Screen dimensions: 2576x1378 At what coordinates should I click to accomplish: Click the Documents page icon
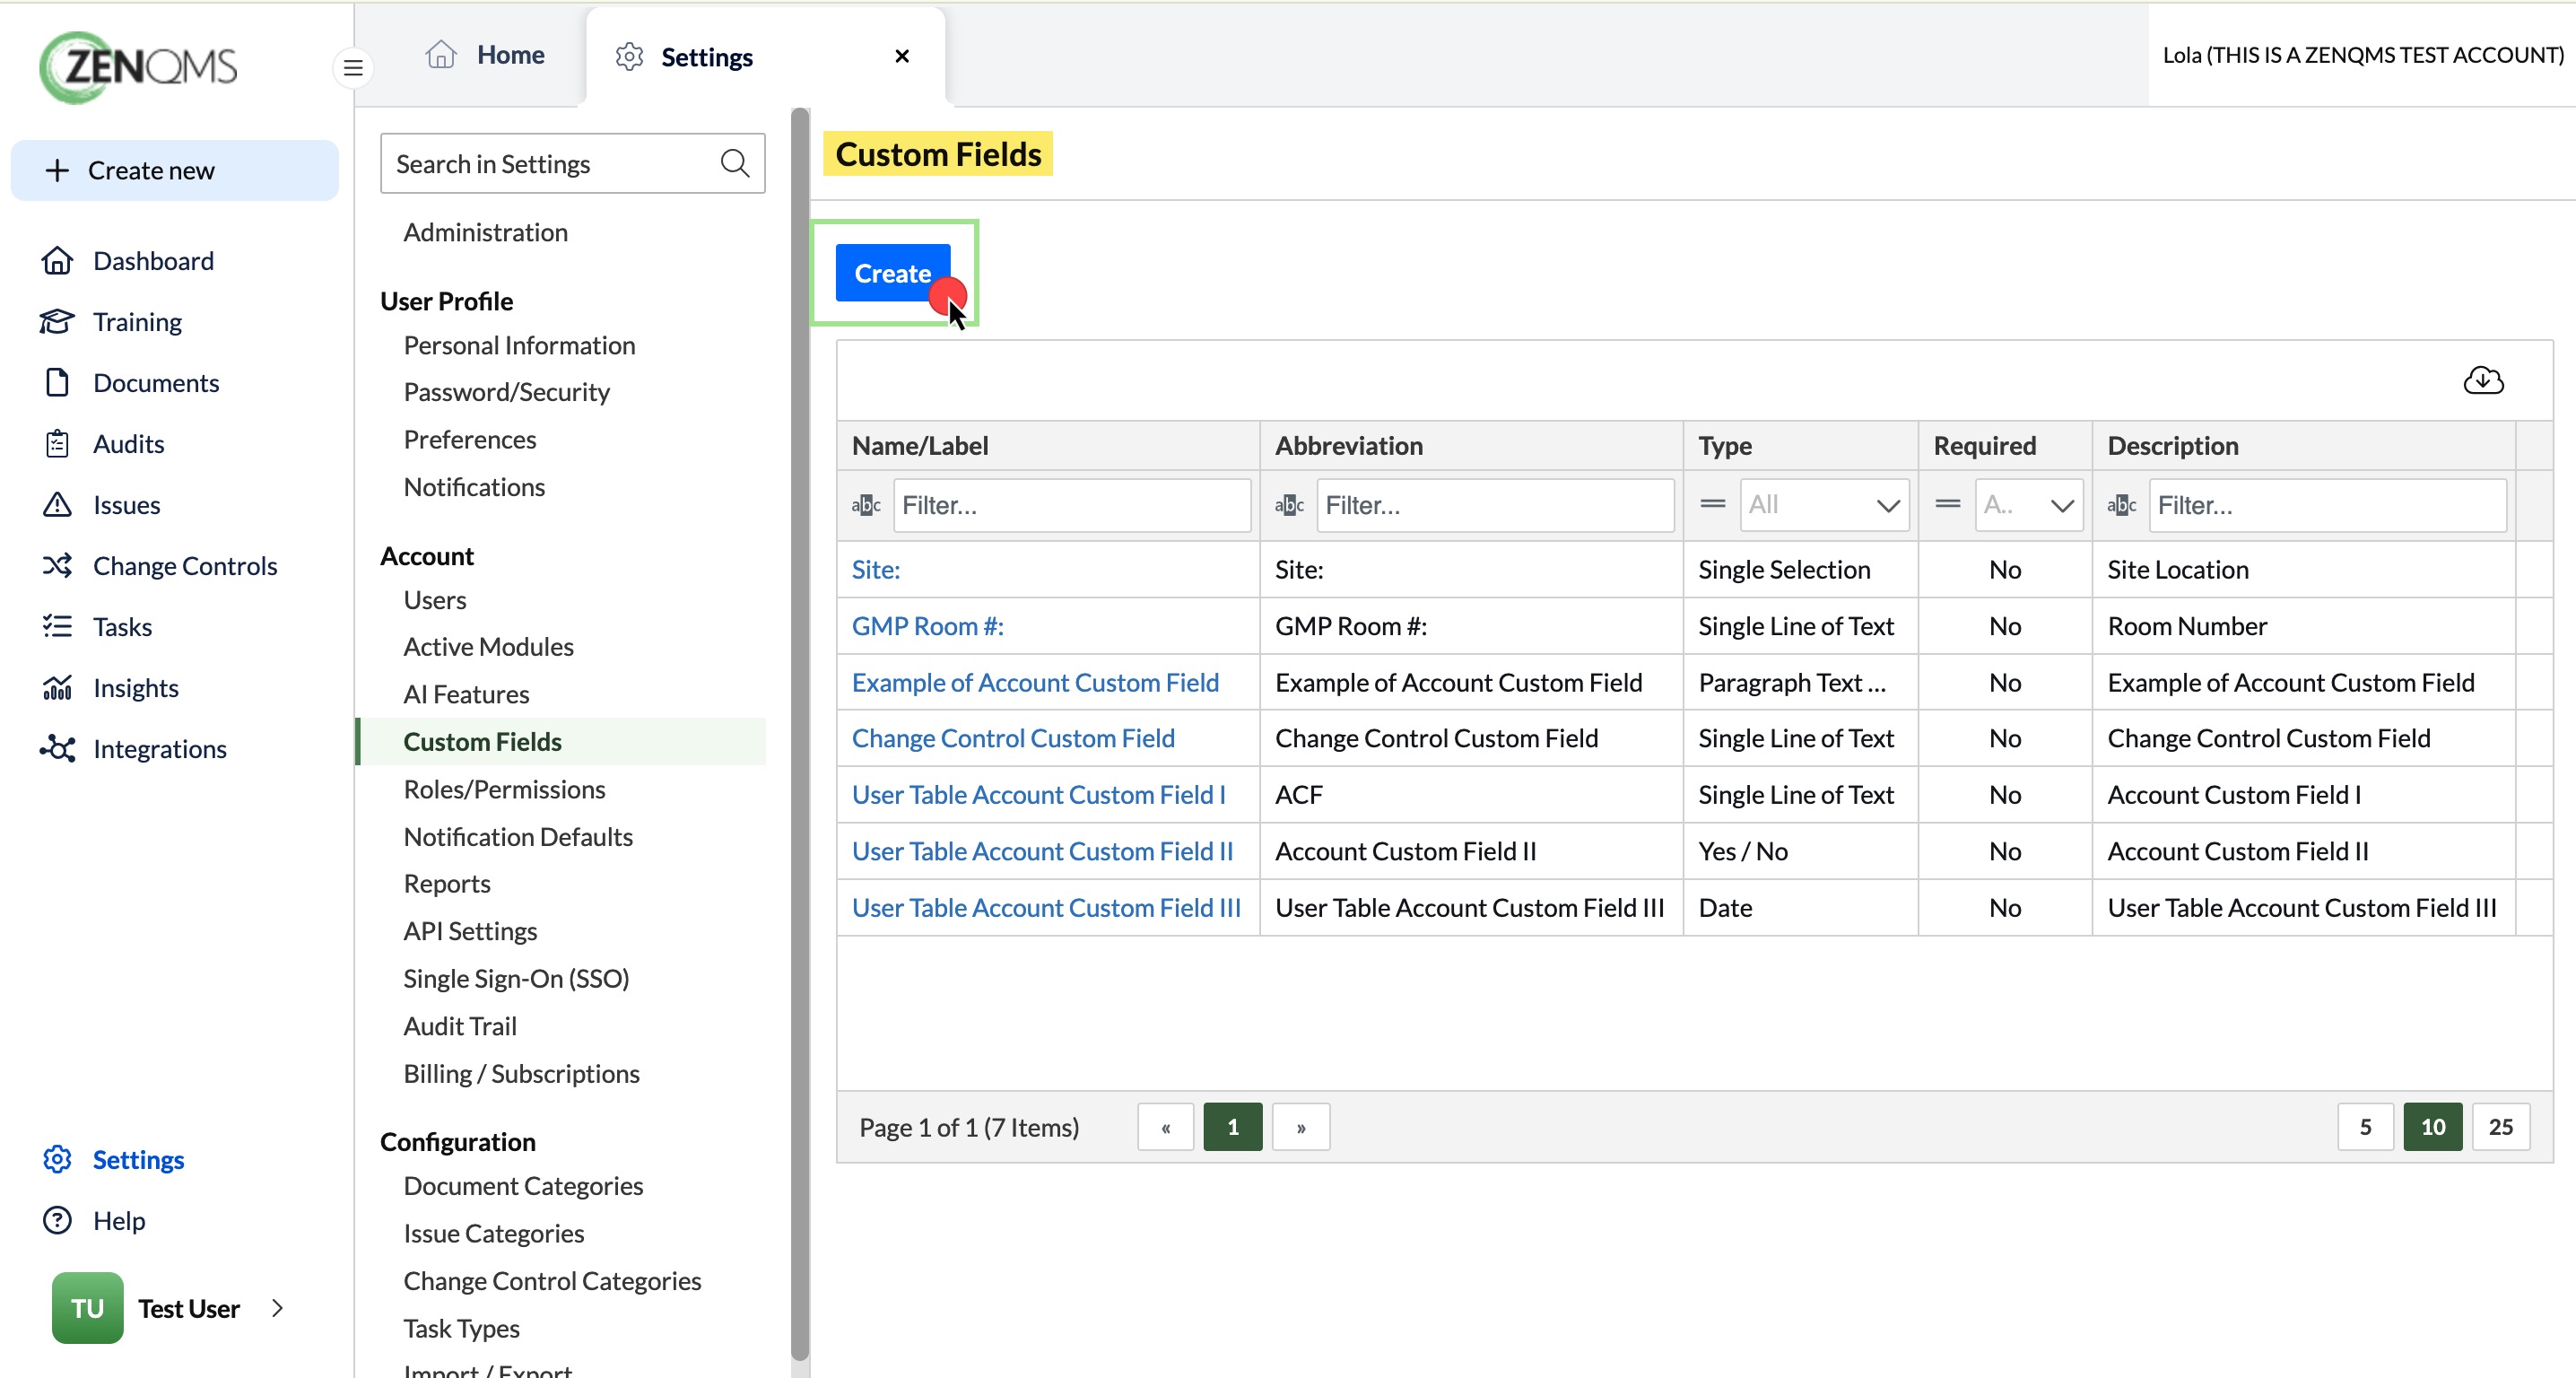click(57, 383)
